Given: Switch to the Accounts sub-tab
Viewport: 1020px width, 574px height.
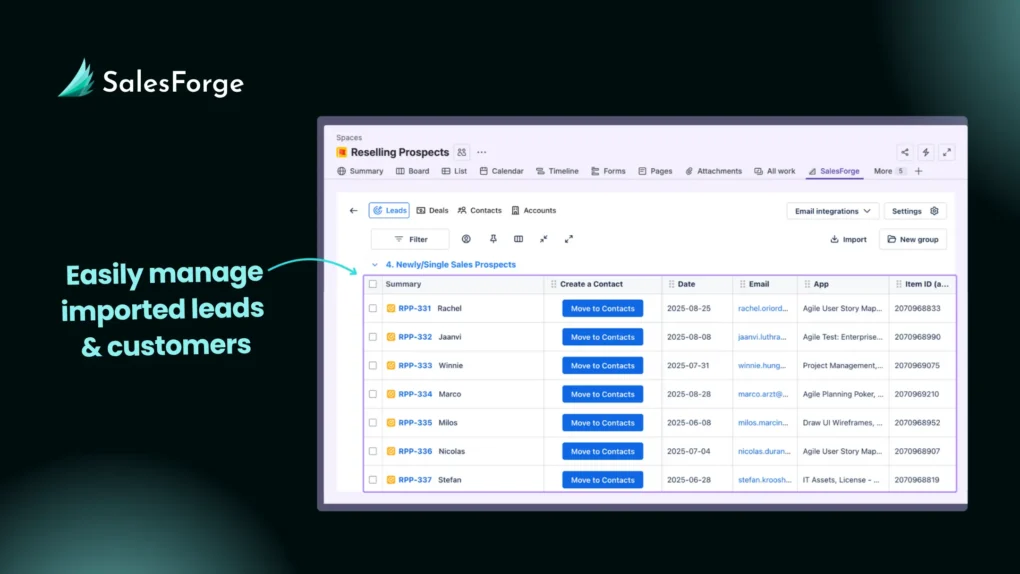Looking at the screenshot, I should click(533, 210).
